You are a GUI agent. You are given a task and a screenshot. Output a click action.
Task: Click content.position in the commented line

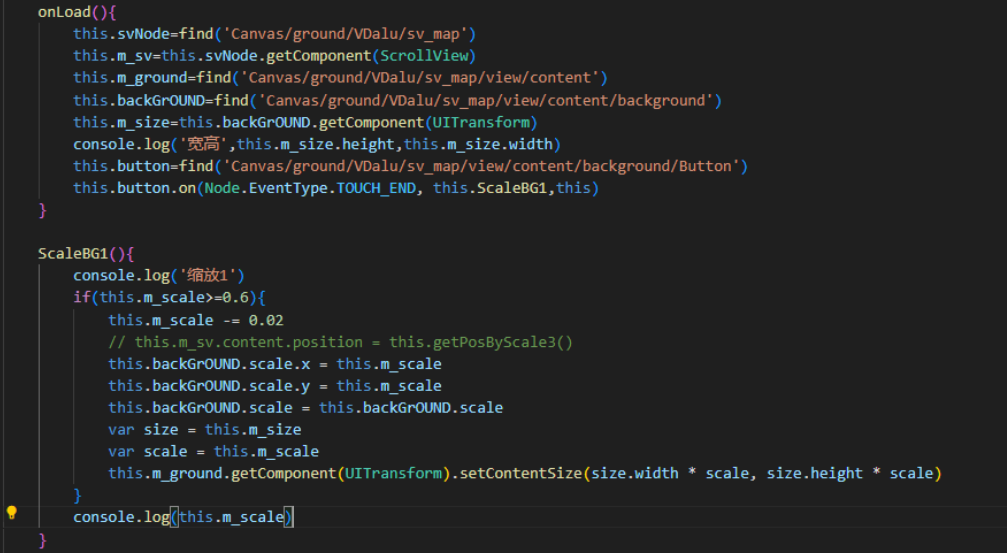tap(292, 342)
